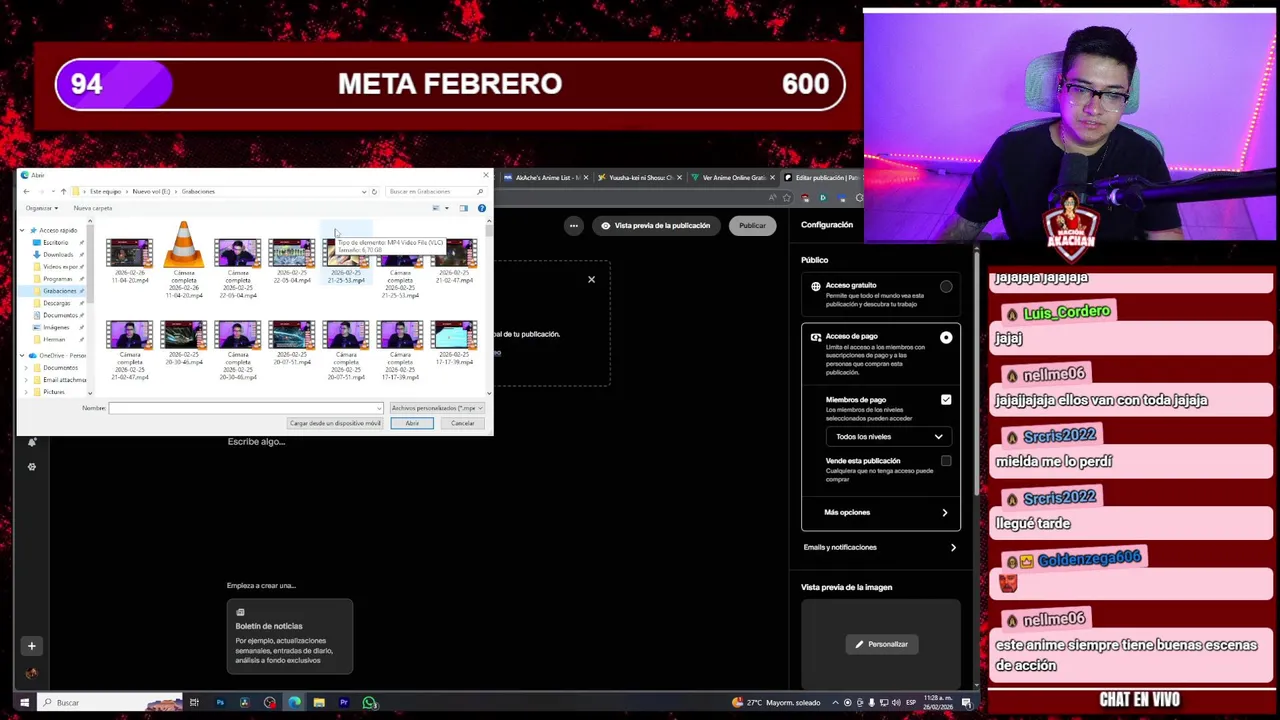1280x720 pixels.
Task: Click the bell icon in the left sidebar
Action: point(31,442)
